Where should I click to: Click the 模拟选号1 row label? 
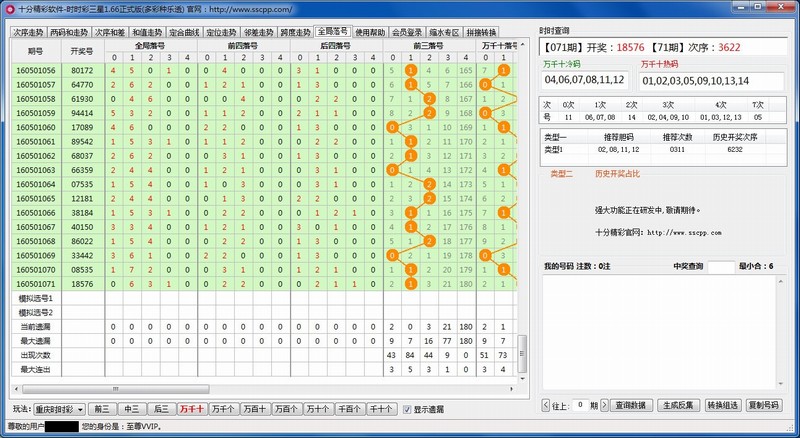pos(36,299)
